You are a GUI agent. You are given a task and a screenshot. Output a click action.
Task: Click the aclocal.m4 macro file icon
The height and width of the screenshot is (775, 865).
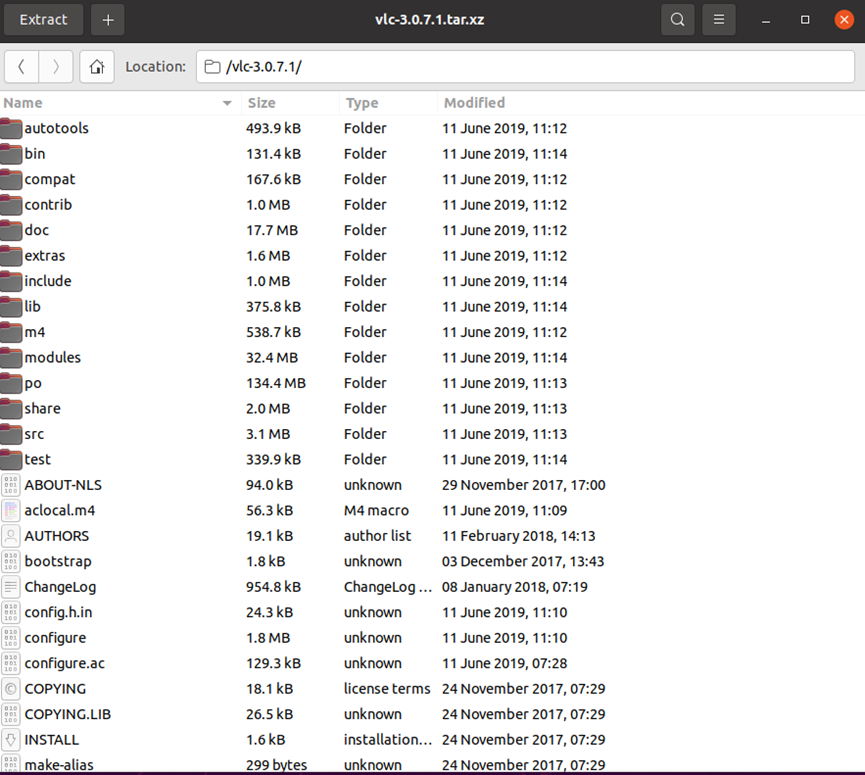click(x=11, y=511)
